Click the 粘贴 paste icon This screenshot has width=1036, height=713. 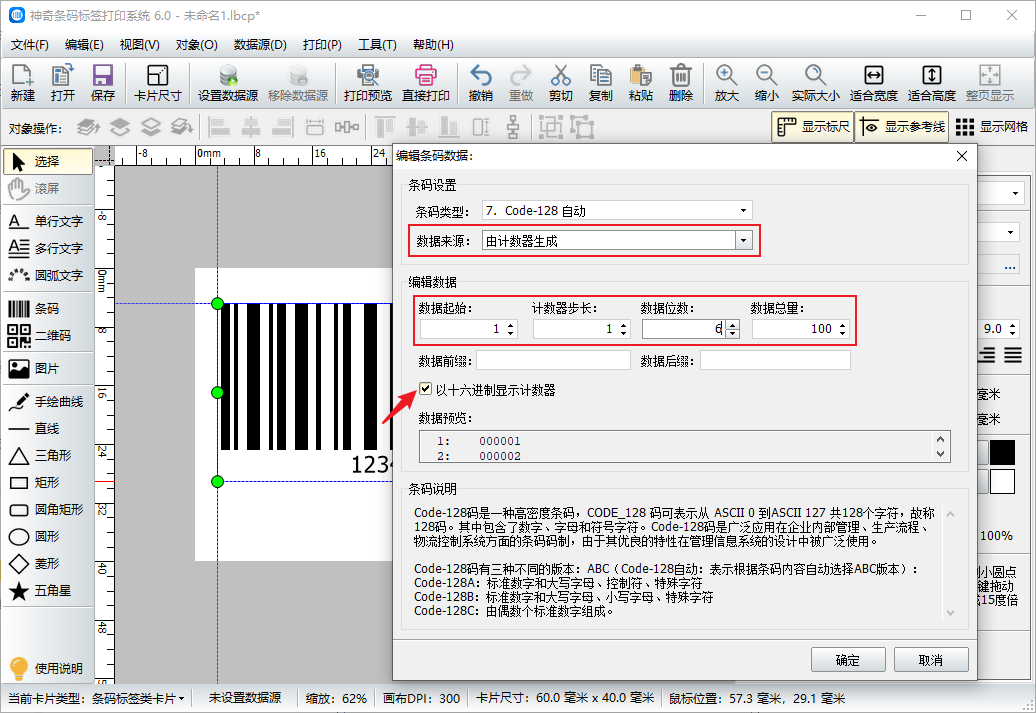click(x=640, y=83)
